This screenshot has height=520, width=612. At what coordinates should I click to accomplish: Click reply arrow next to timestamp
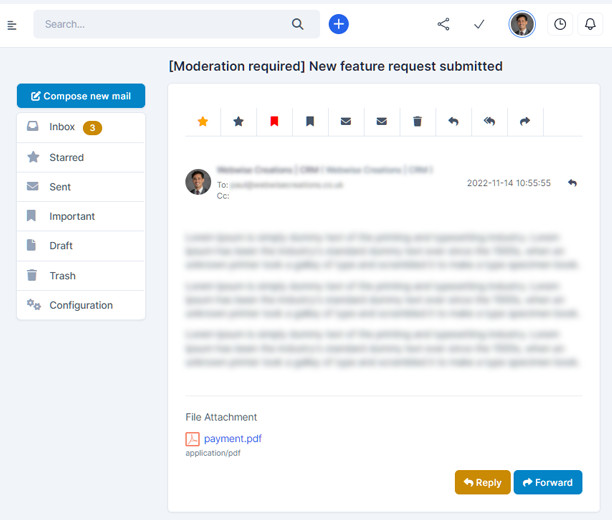[x=572, y=183]
